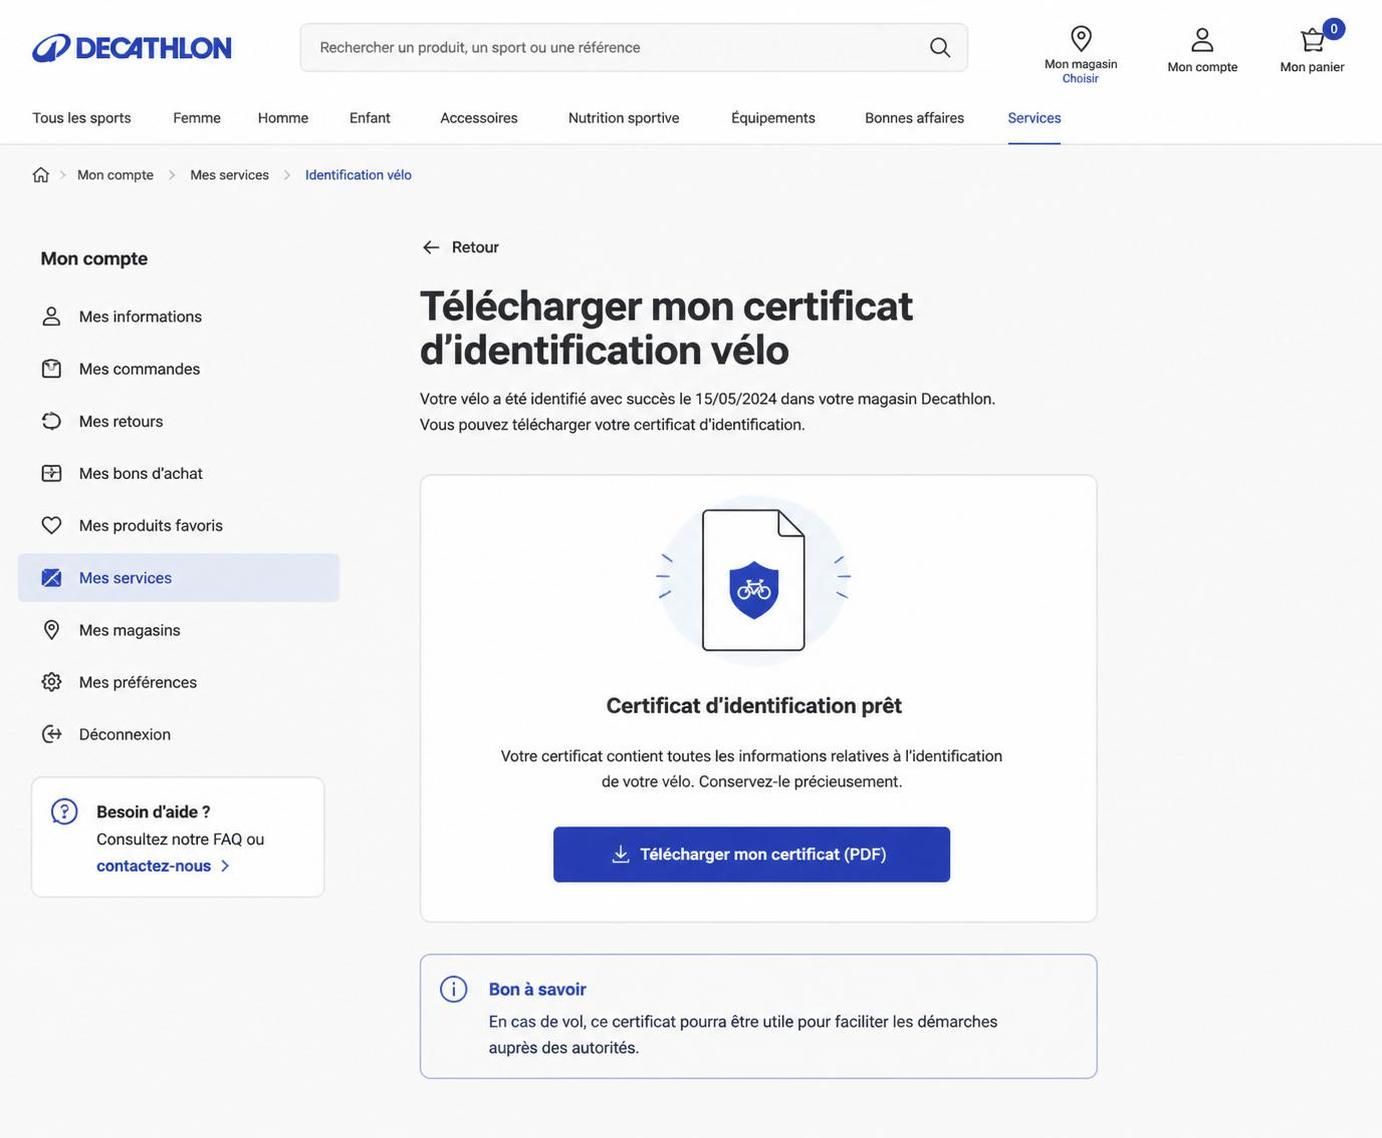Click chevron next to contactez-nous
Viewport: 1382px width, 1138px height.
225,866
